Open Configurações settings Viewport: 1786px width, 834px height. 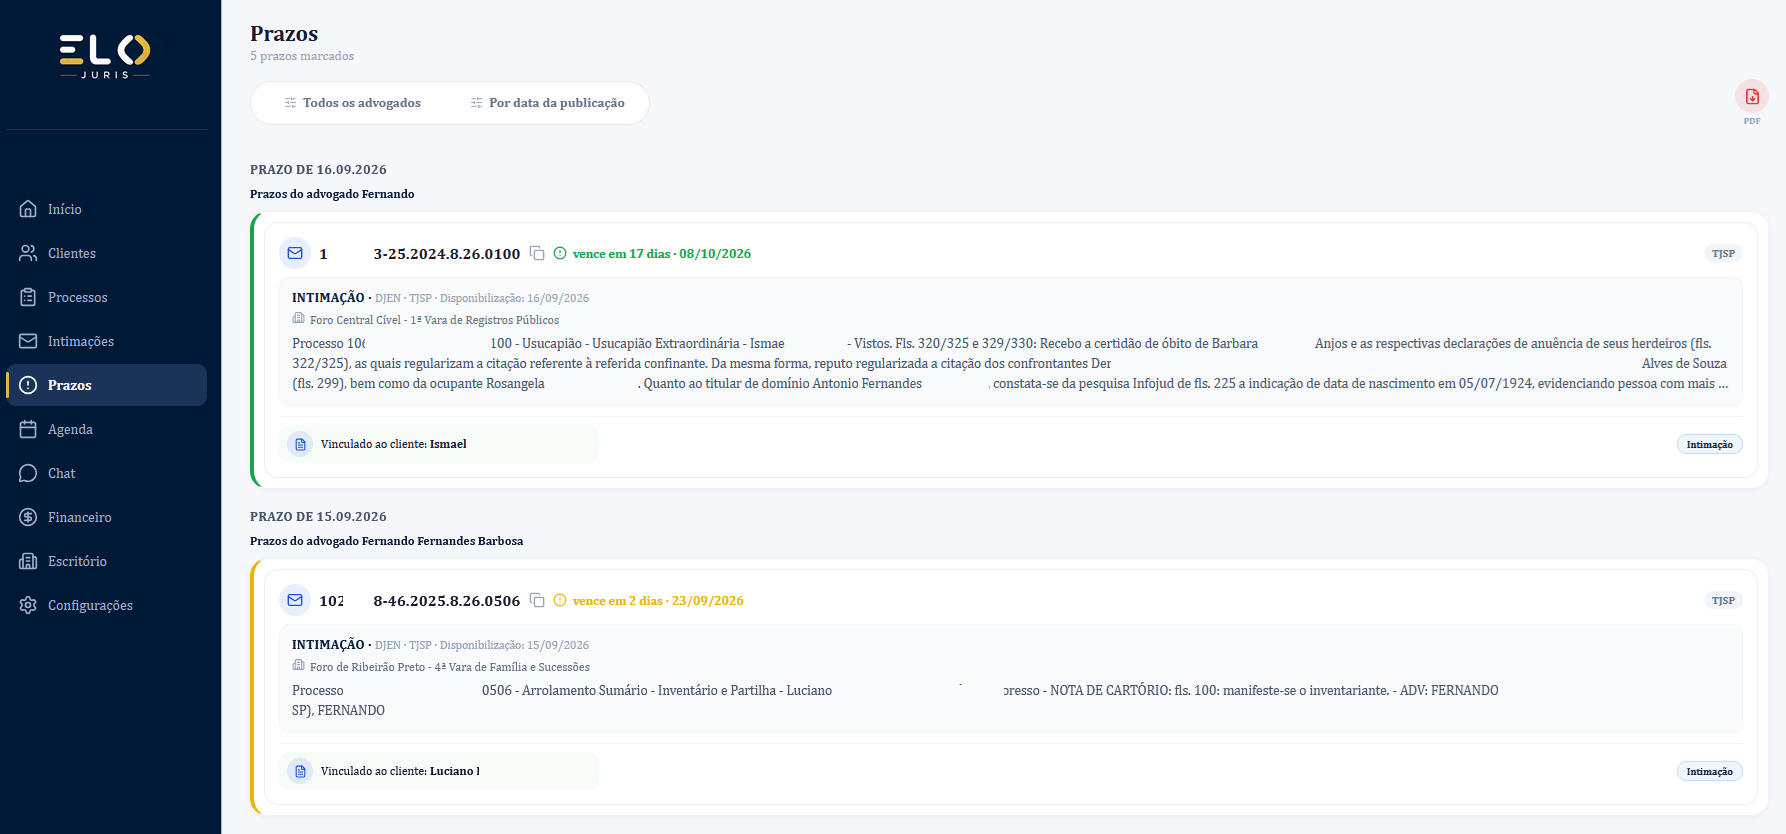(106, 605)
